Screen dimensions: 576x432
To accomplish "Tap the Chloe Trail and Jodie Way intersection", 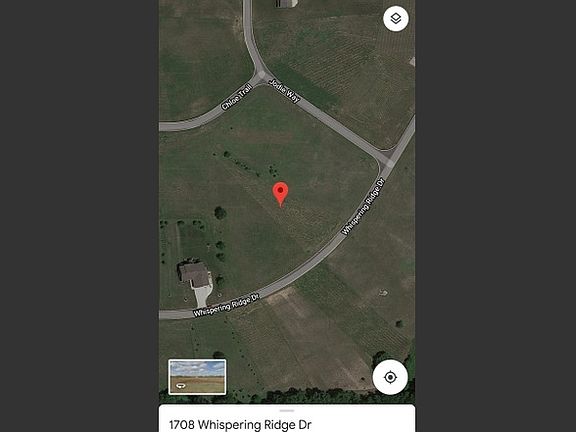I will tap(261, 75).
